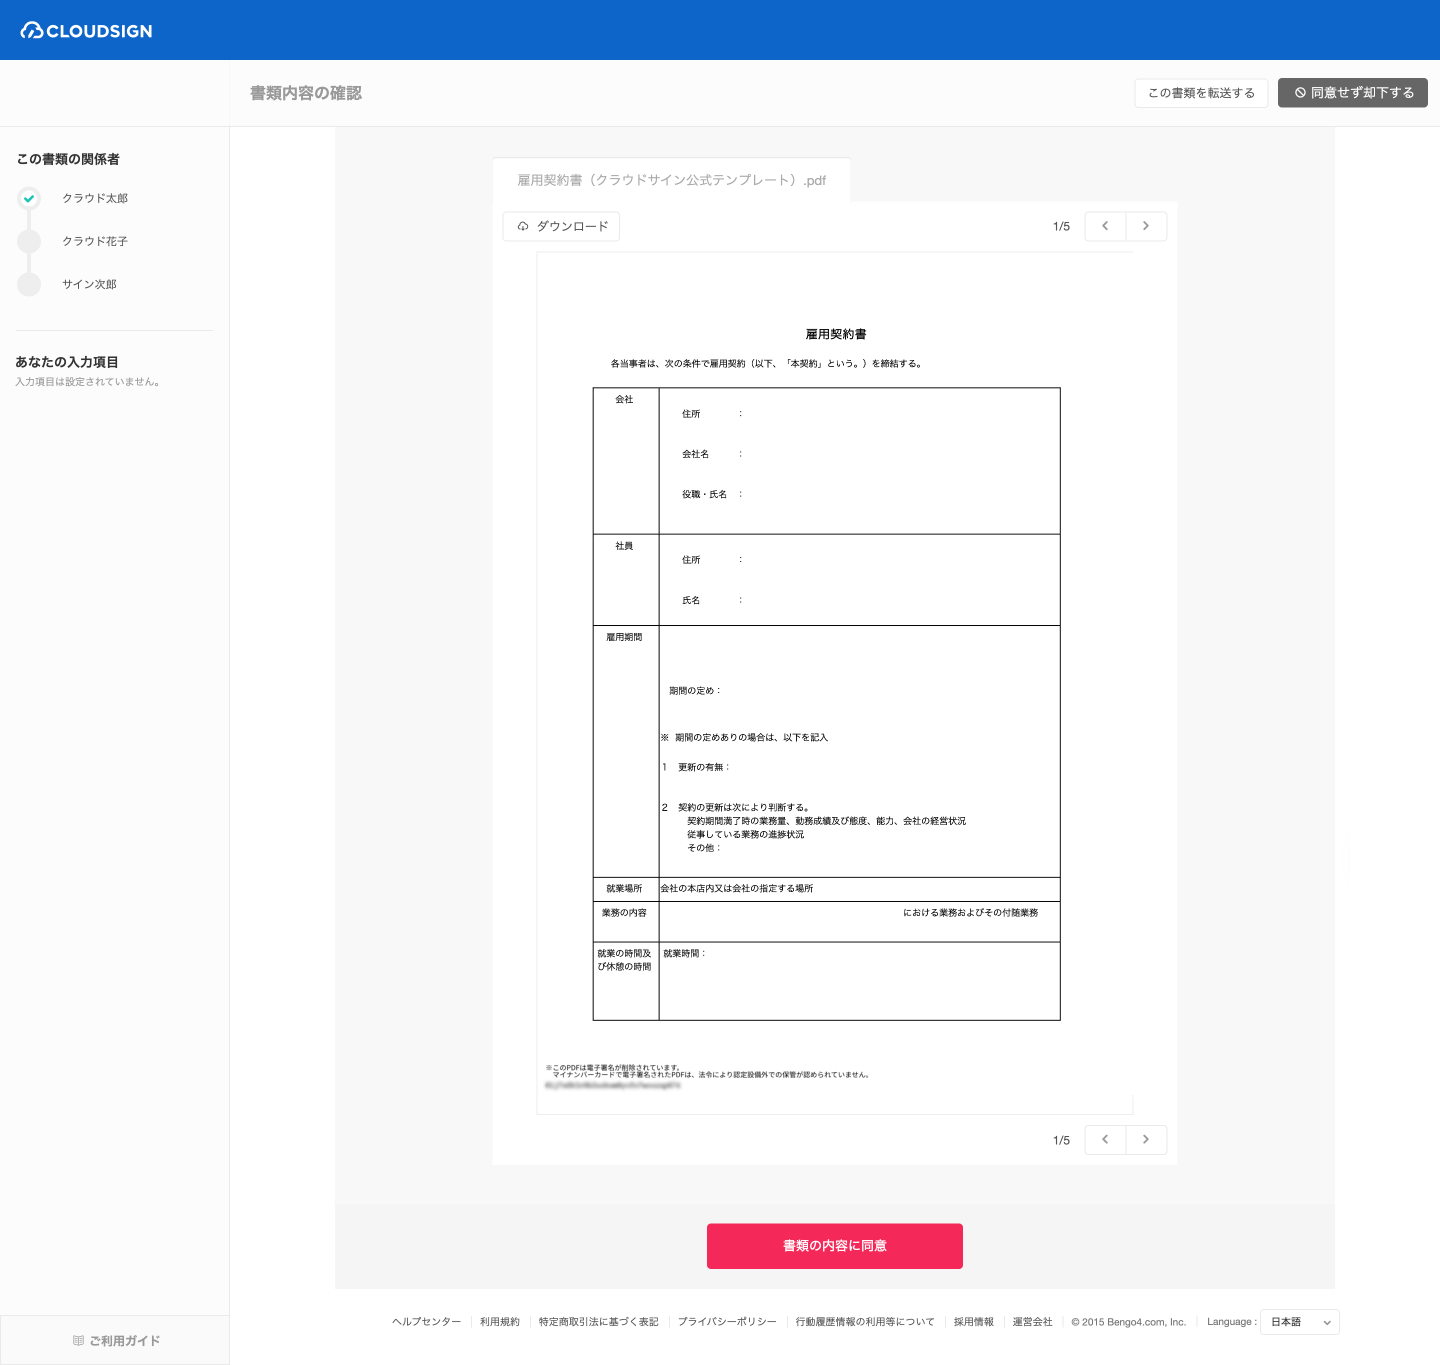Image resolution: width=1440 pixels, height=1365 pixels.
Task: Select the 雇用契約書 PDF tab
Action: (x=671, y=180)
